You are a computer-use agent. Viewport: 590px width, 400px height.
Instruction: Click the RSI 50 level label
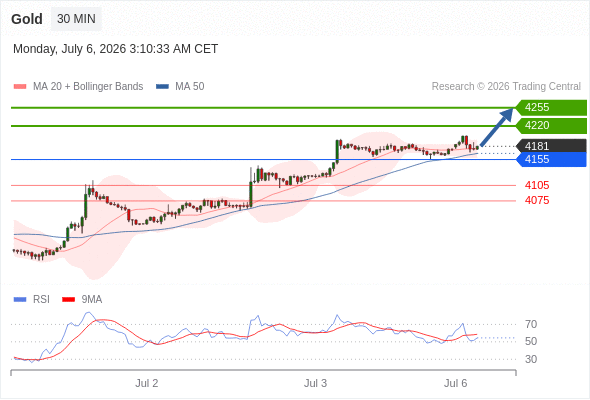tap(531, 342)
